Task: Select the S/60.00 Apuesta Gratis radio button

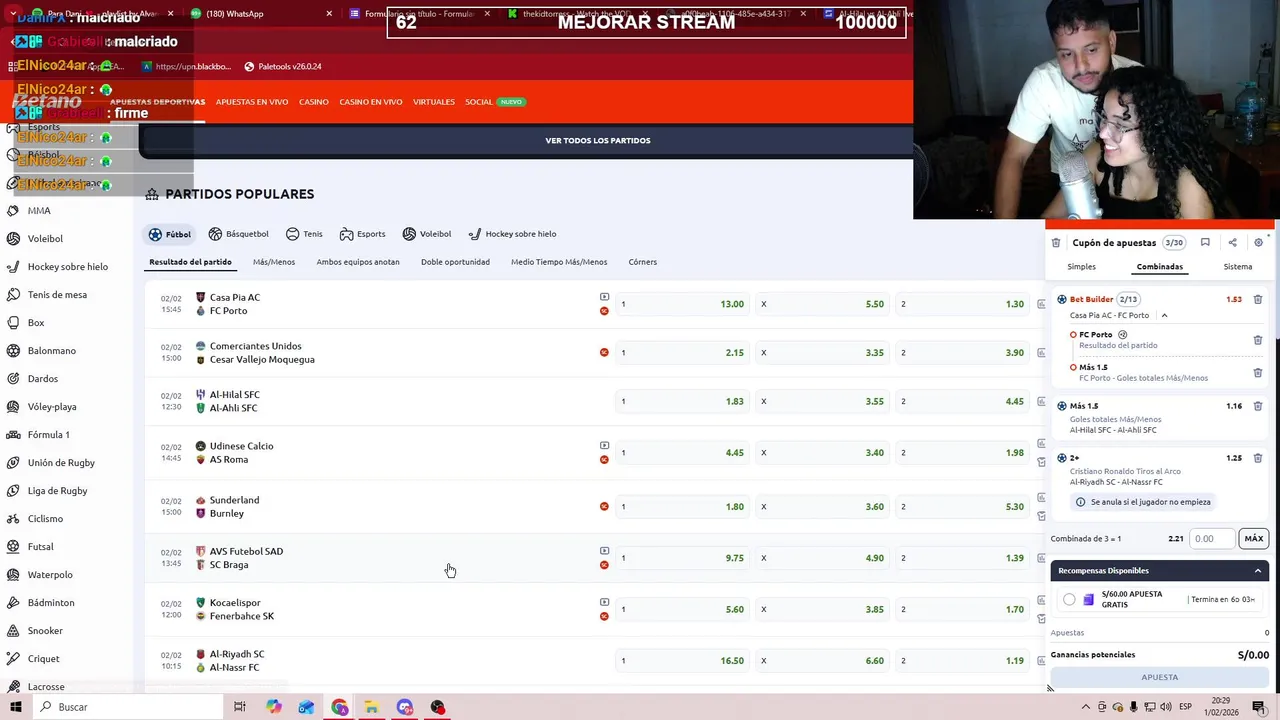Action: (x=1069, y=599)
